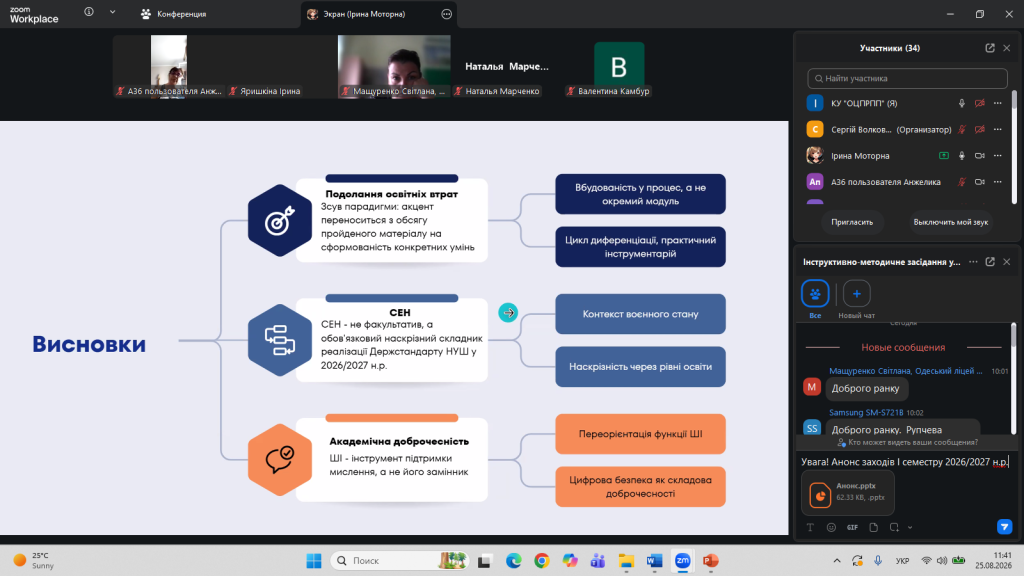Click Samsung SM-S721B sender name in chat
The width and height of the screenshot is (1024, 576).
(866, 413)
